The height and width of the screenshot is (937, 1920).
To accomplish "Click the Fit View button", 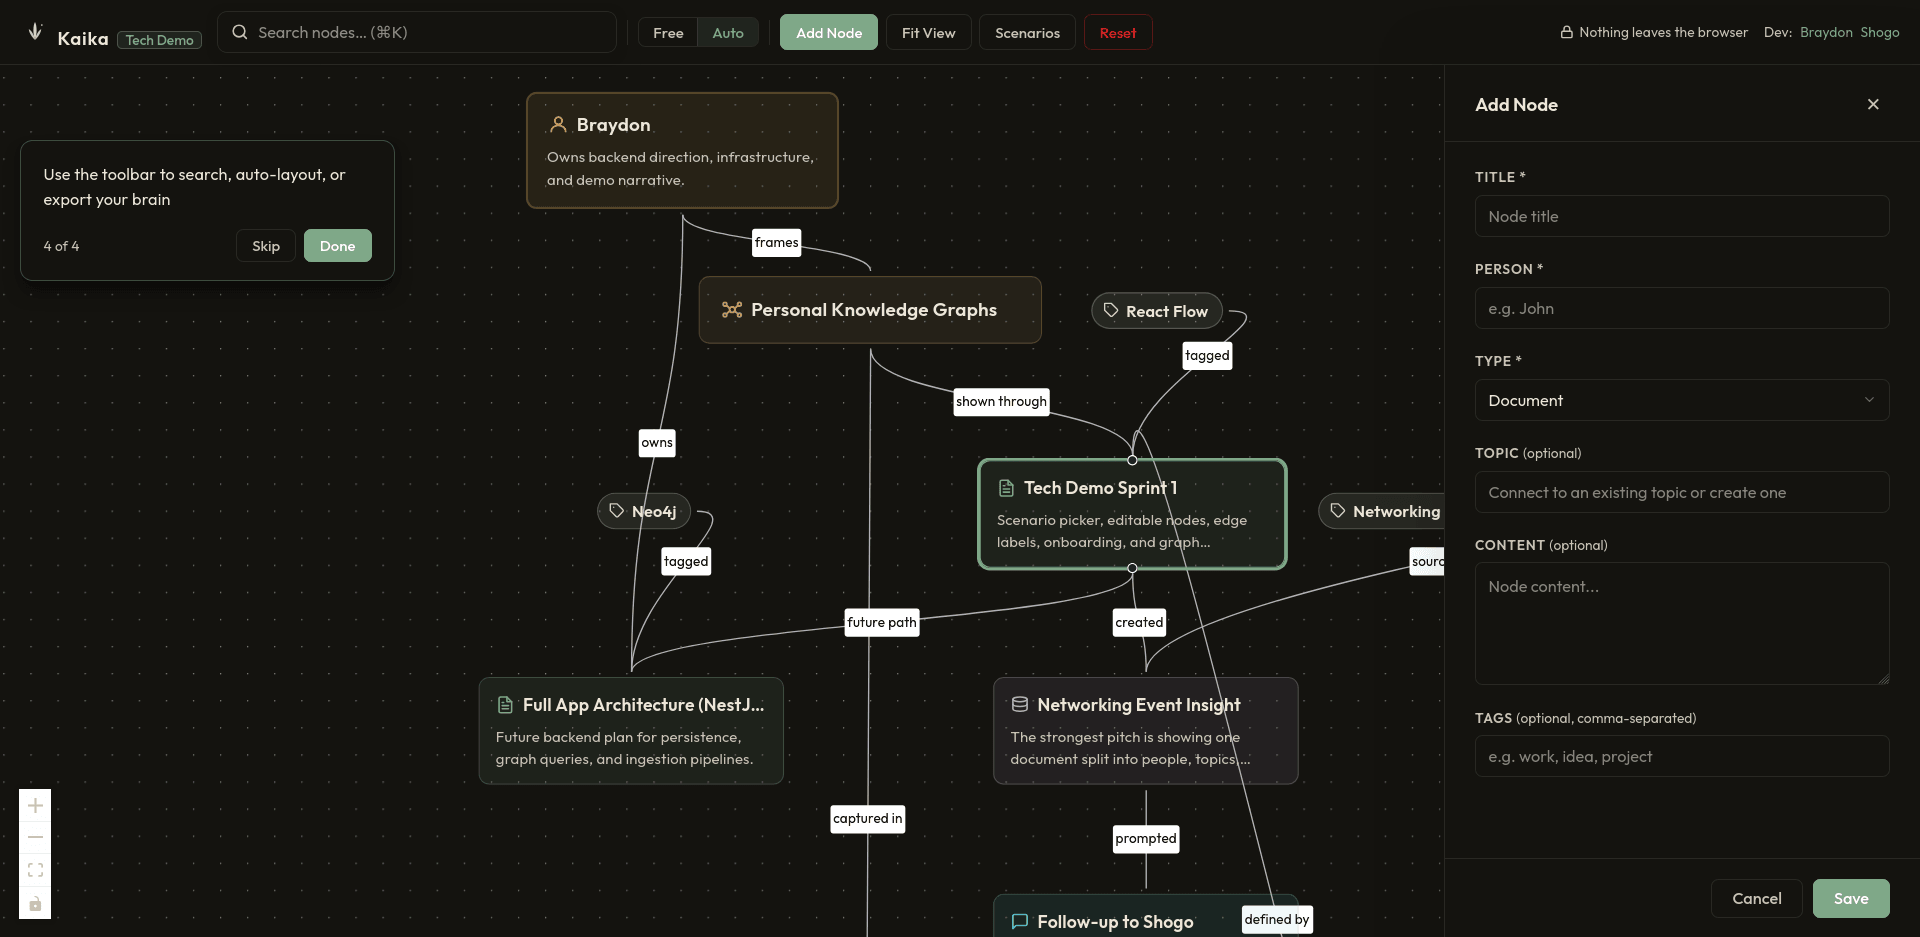I will [x=928, y=32].
